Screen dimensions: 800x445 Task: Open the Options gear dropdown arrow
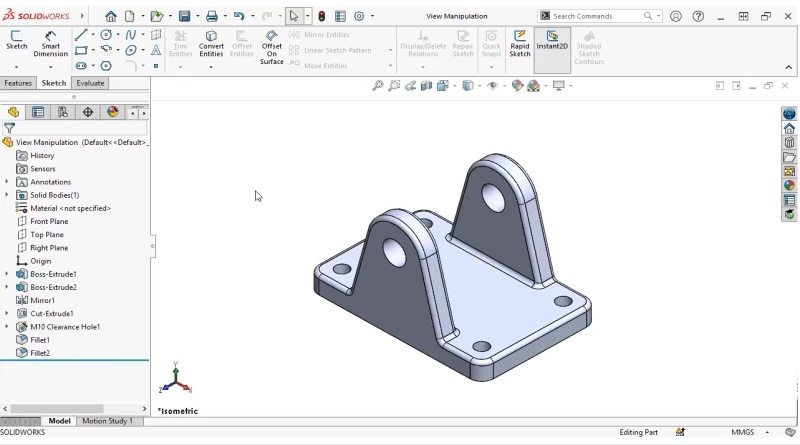(x=373, y=16)
